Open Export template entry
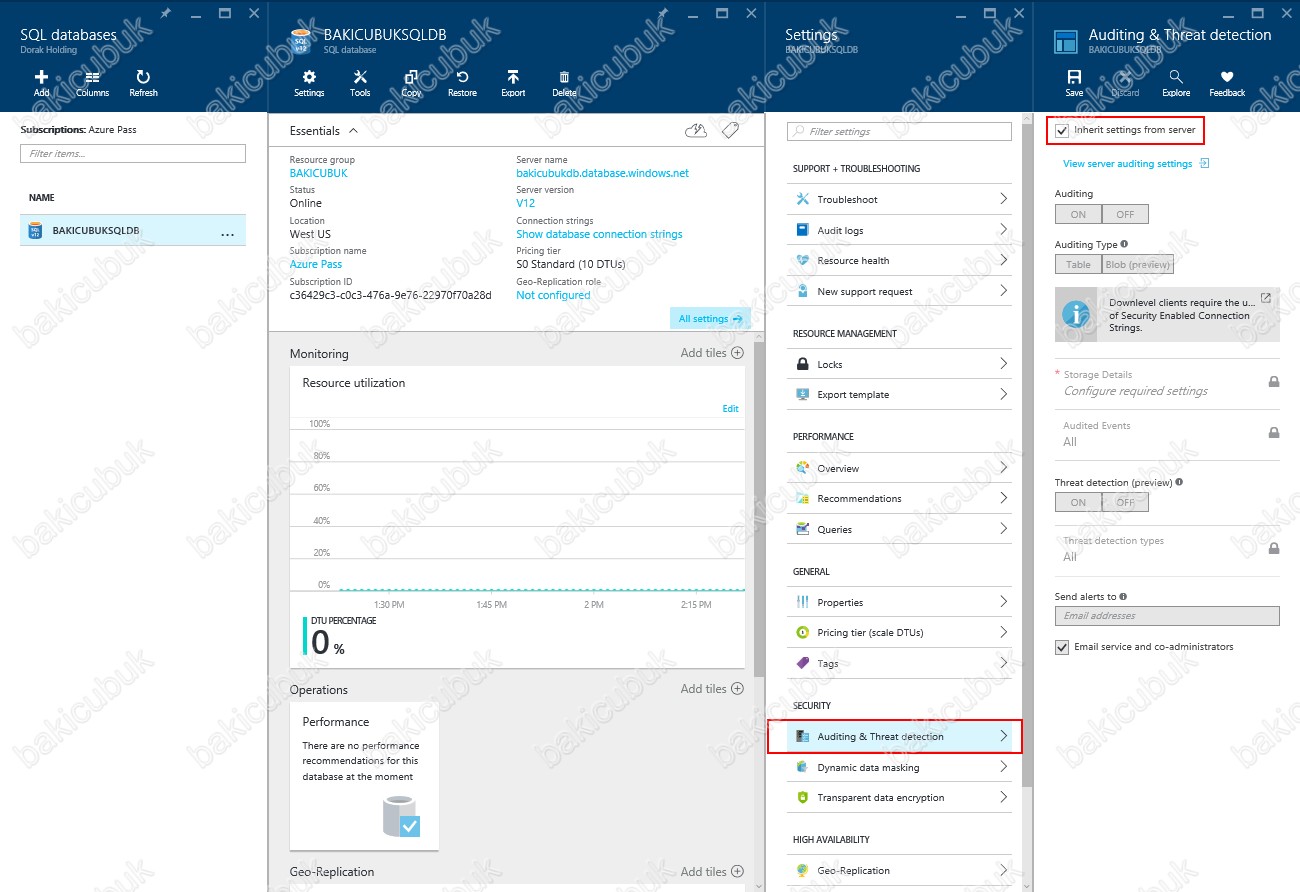Viewport: 1300px width, 892px height. click(899, 394)
